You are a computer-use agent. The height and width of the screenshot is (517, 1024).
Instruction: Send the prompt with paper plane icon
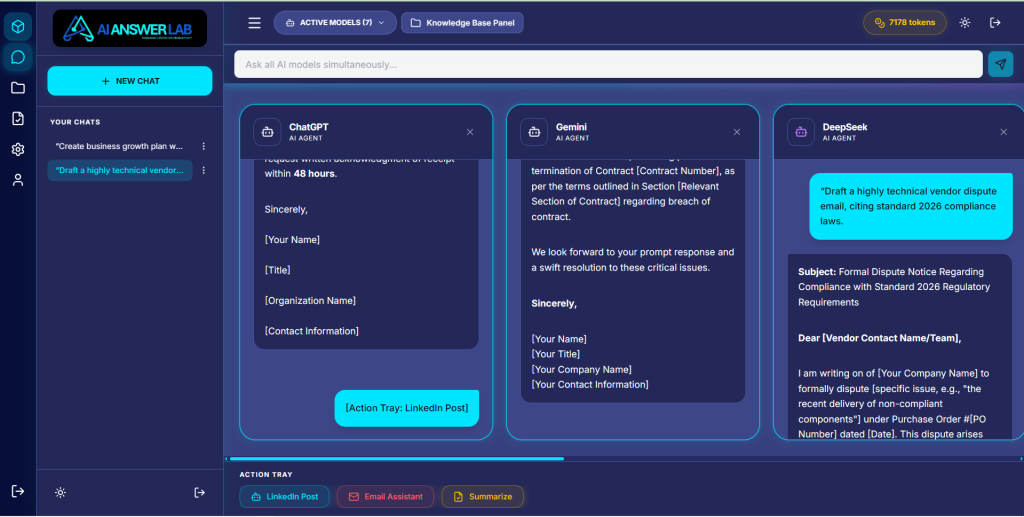1000,64
